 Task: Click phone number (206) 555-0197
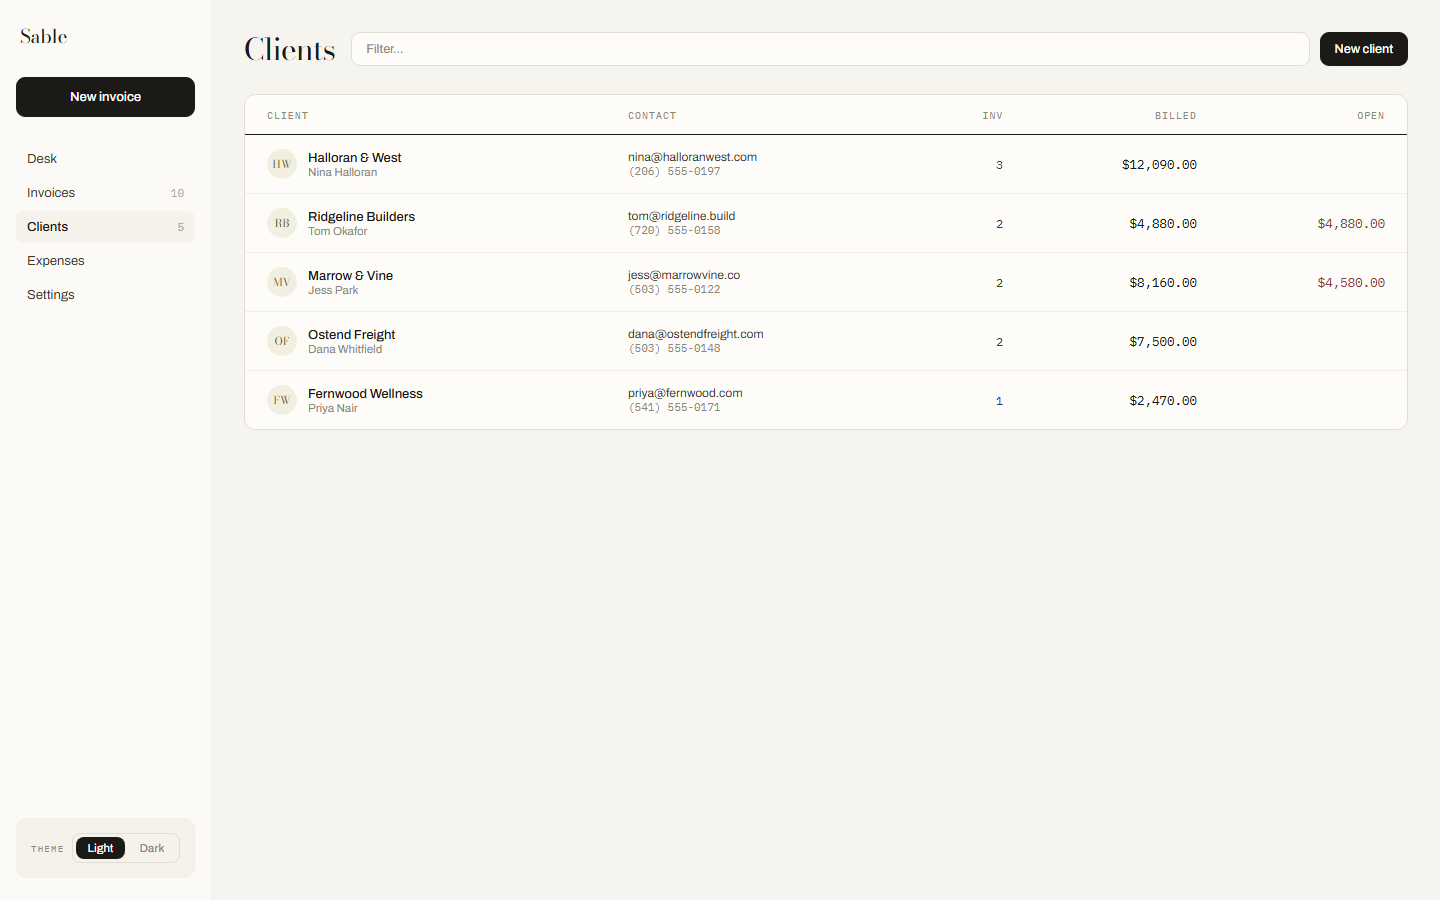[x=674, y=172]
